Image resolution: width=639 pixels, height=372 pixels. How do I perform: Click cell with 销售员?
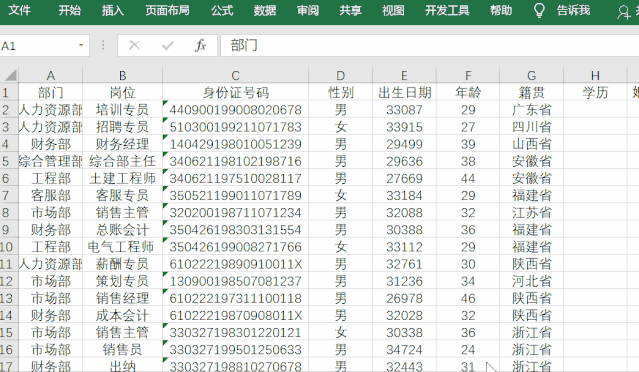click(x=122, y=349)
